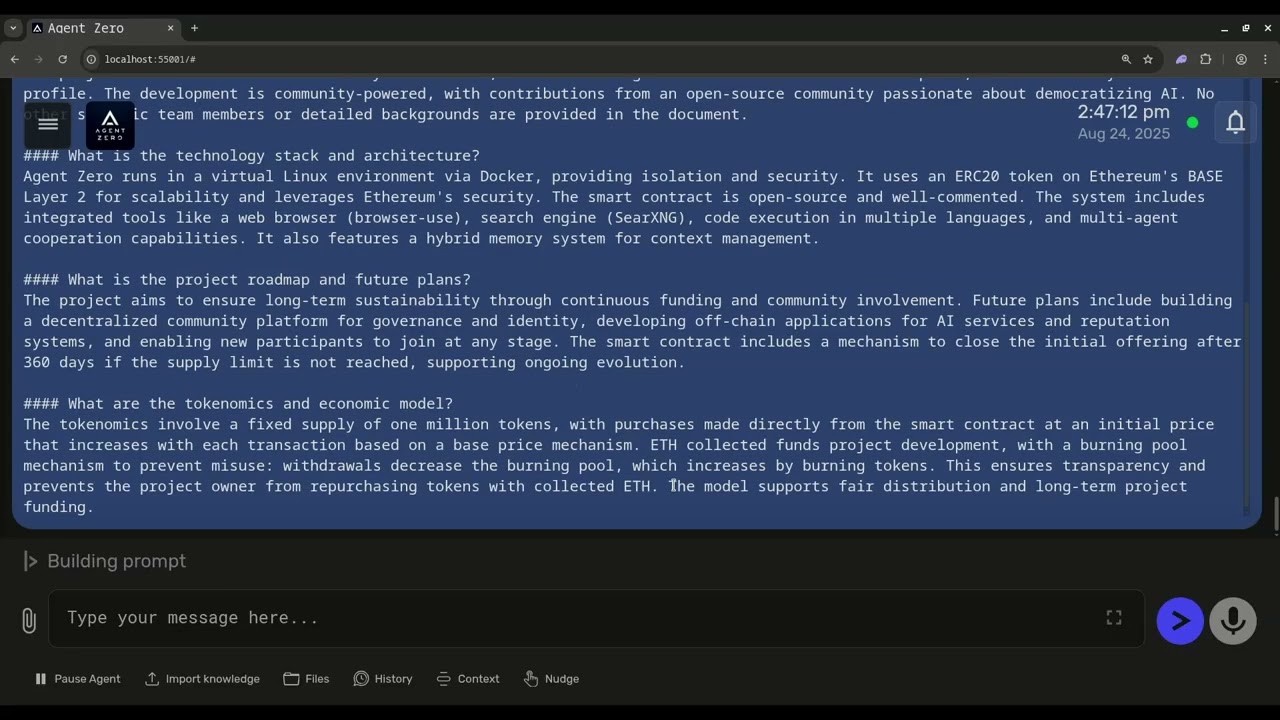Activate the microphone voice input
Image resolution: width=1280 pixels, height=720 pixels.
click(1232, 621)
